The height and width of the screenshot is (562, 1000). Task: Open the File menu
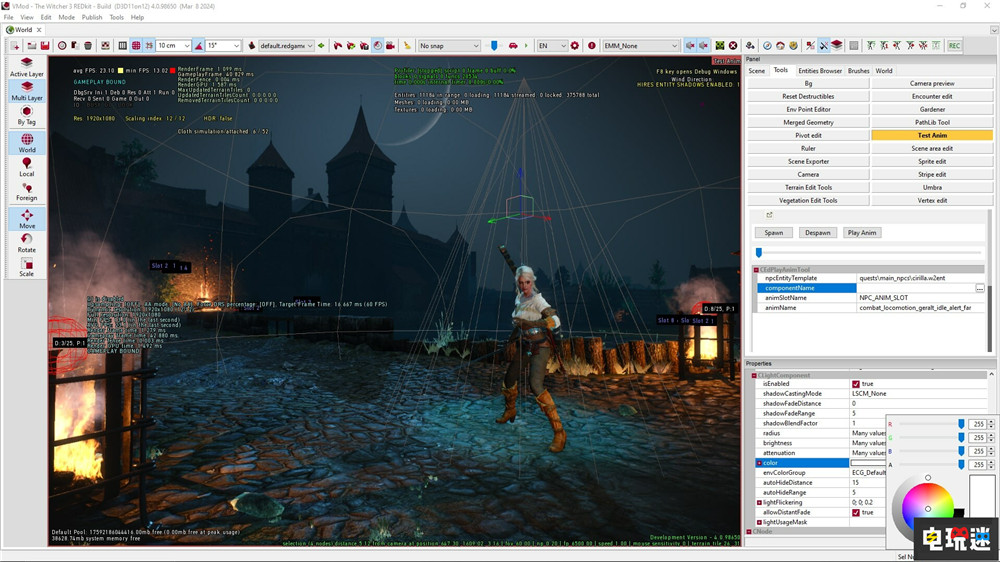[8, 17]
